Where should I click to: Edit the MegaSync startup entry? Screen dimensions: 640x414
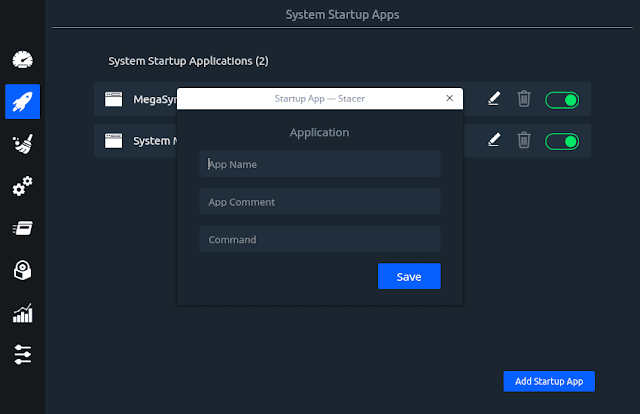tap(493, 99)
